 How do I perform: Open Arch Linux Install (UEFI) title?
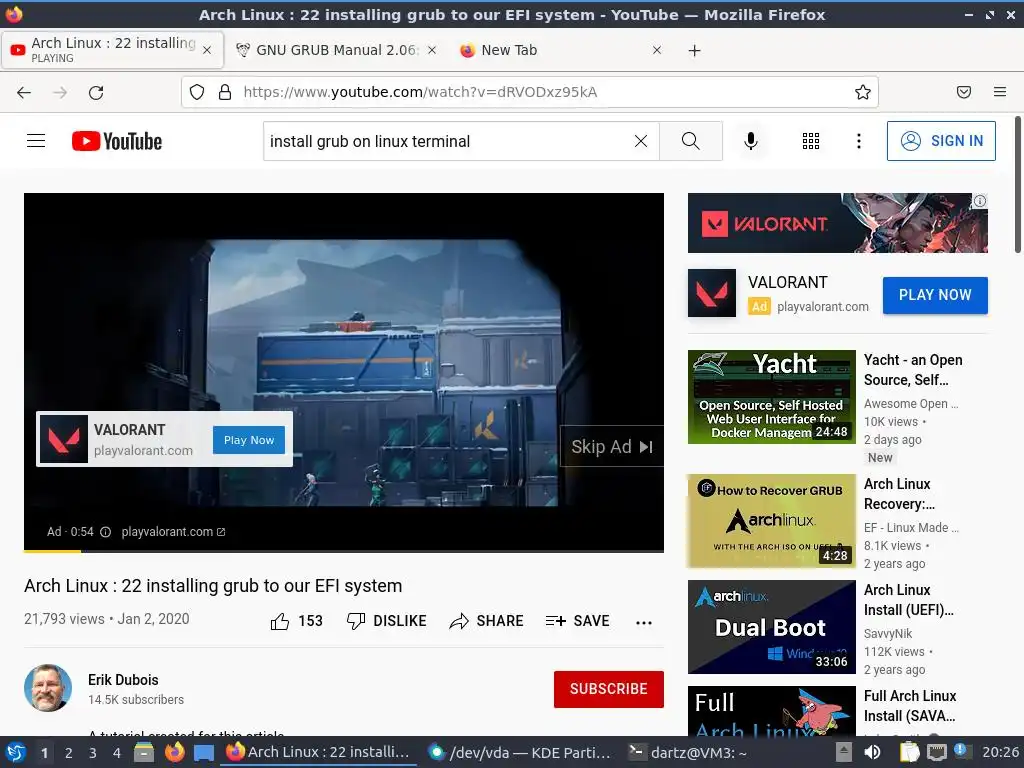(x=908, y=600)
